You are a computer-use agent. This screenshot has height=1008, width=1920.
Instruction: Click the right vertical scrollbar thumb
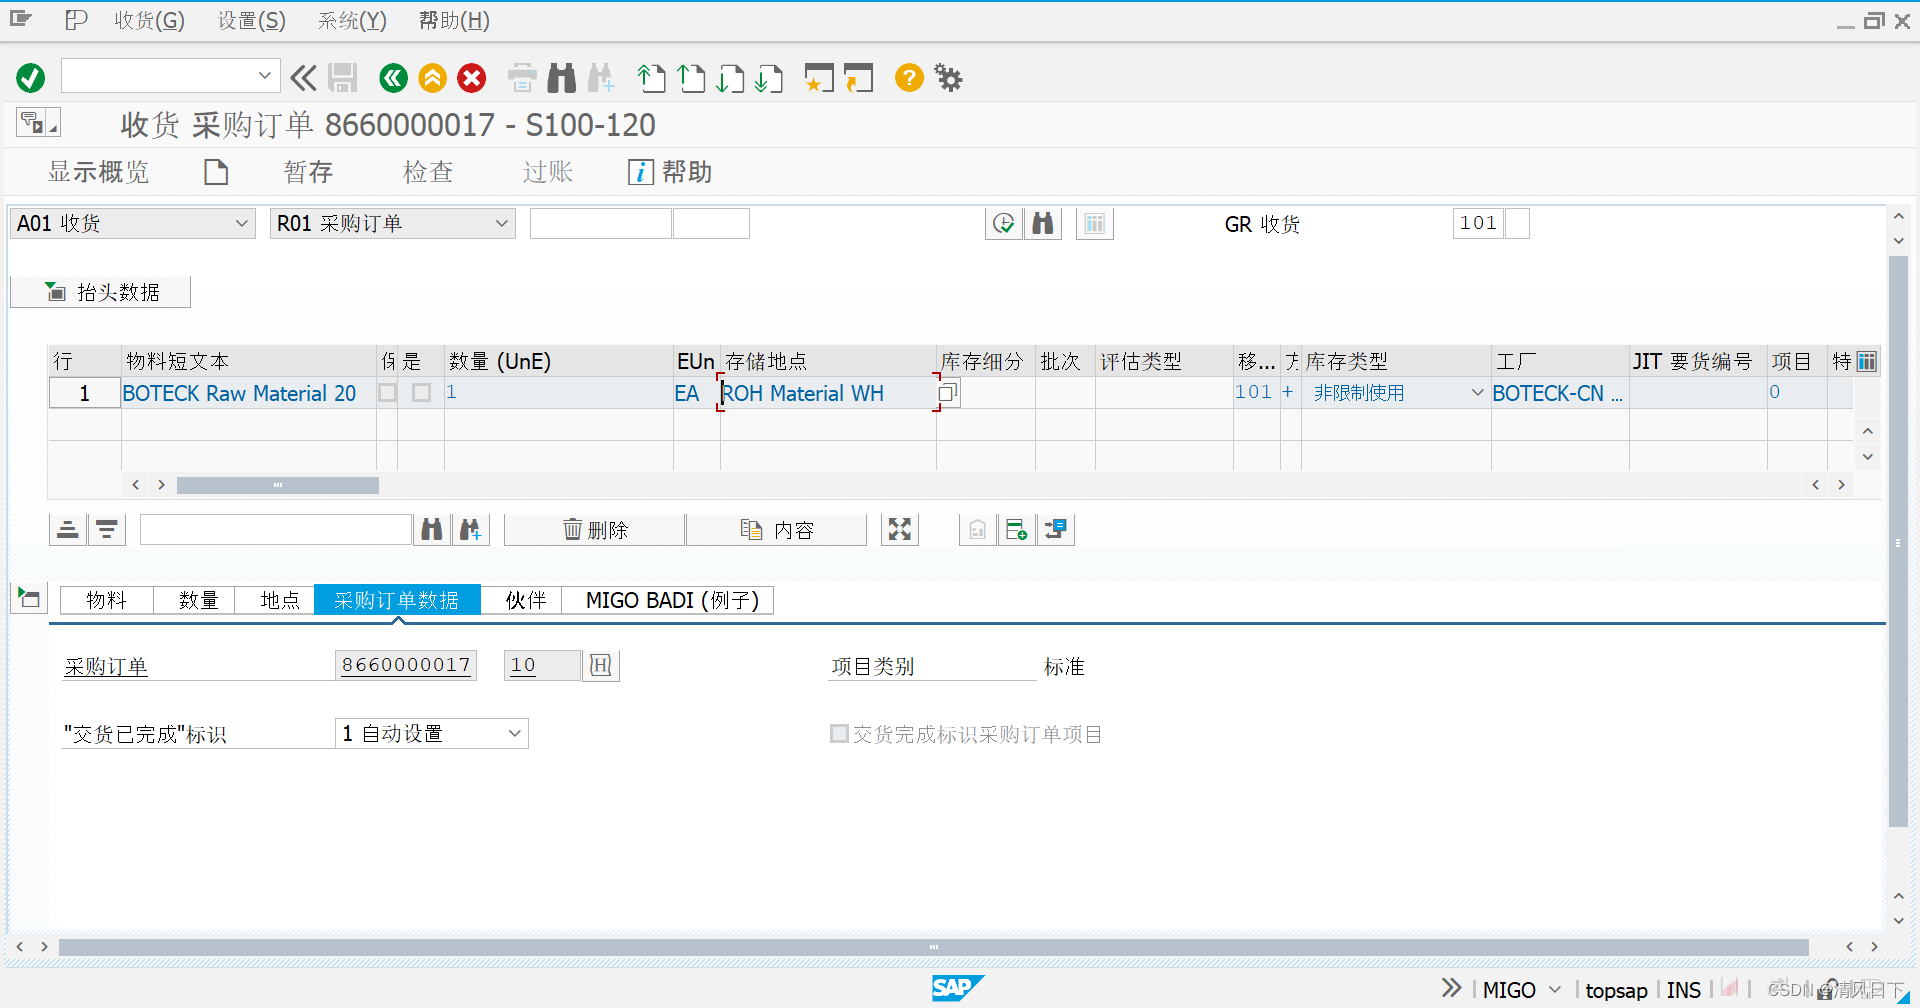tap(1898, 541)
